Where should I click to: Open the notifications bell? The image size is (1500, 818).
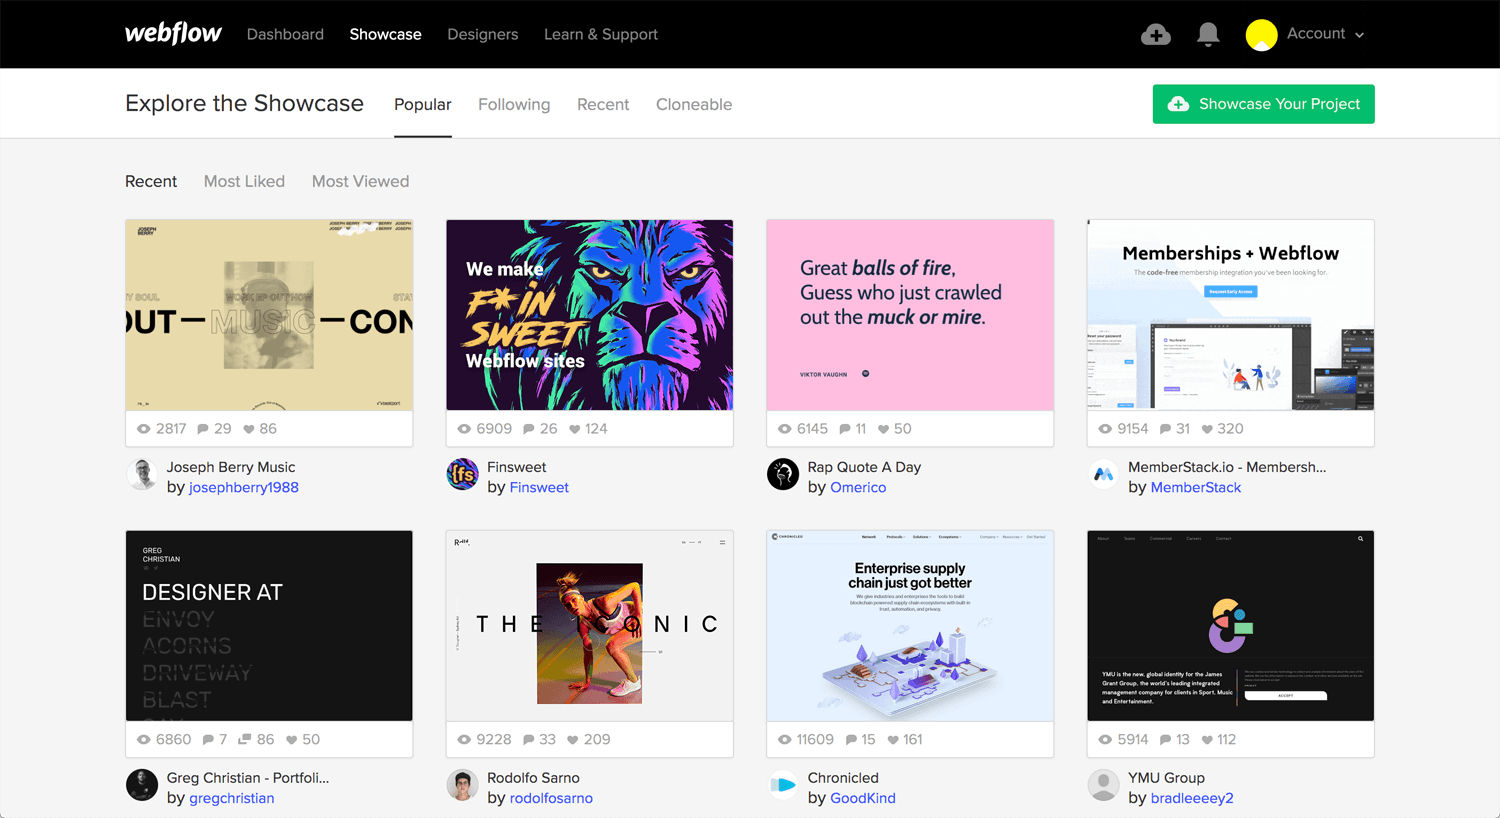(x=1208, y=35)
